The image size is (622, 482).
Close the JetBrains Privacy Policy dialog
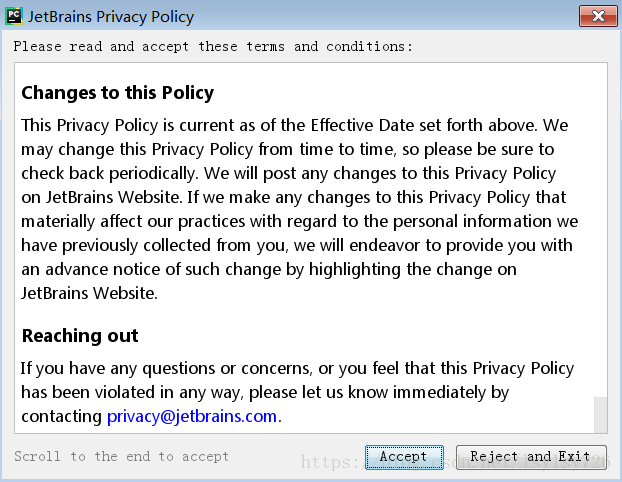click(598, 16)
